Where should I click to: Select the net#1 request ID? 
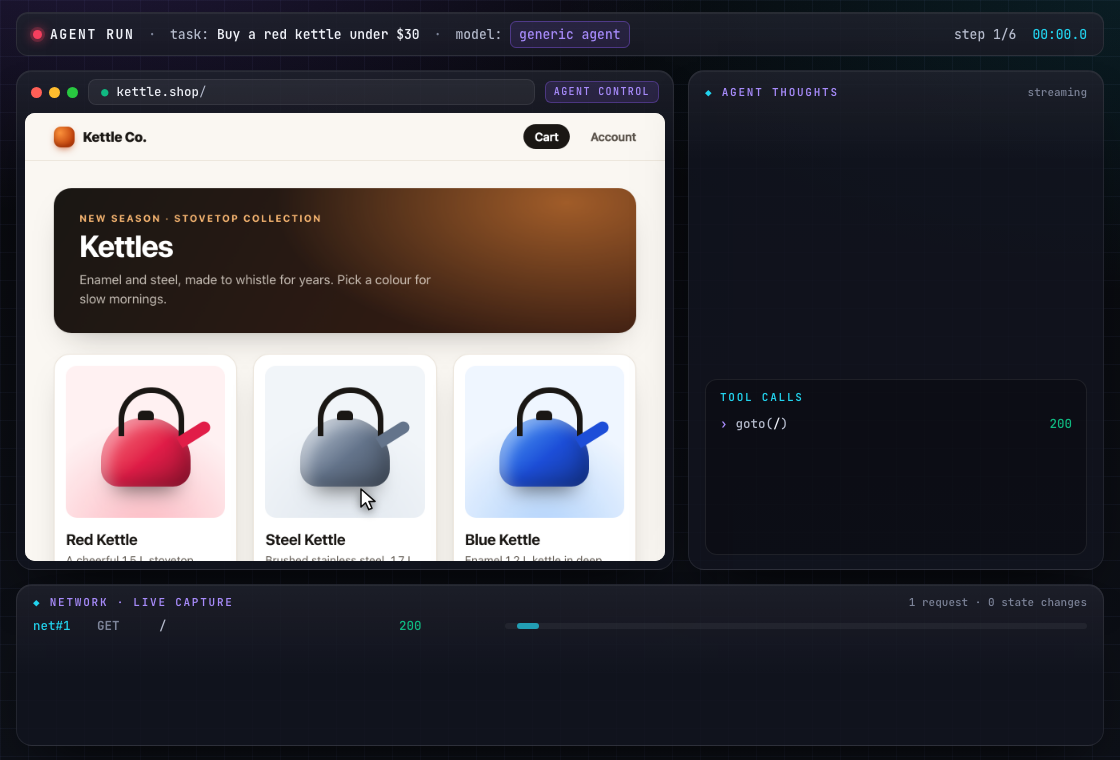(51, 626)
